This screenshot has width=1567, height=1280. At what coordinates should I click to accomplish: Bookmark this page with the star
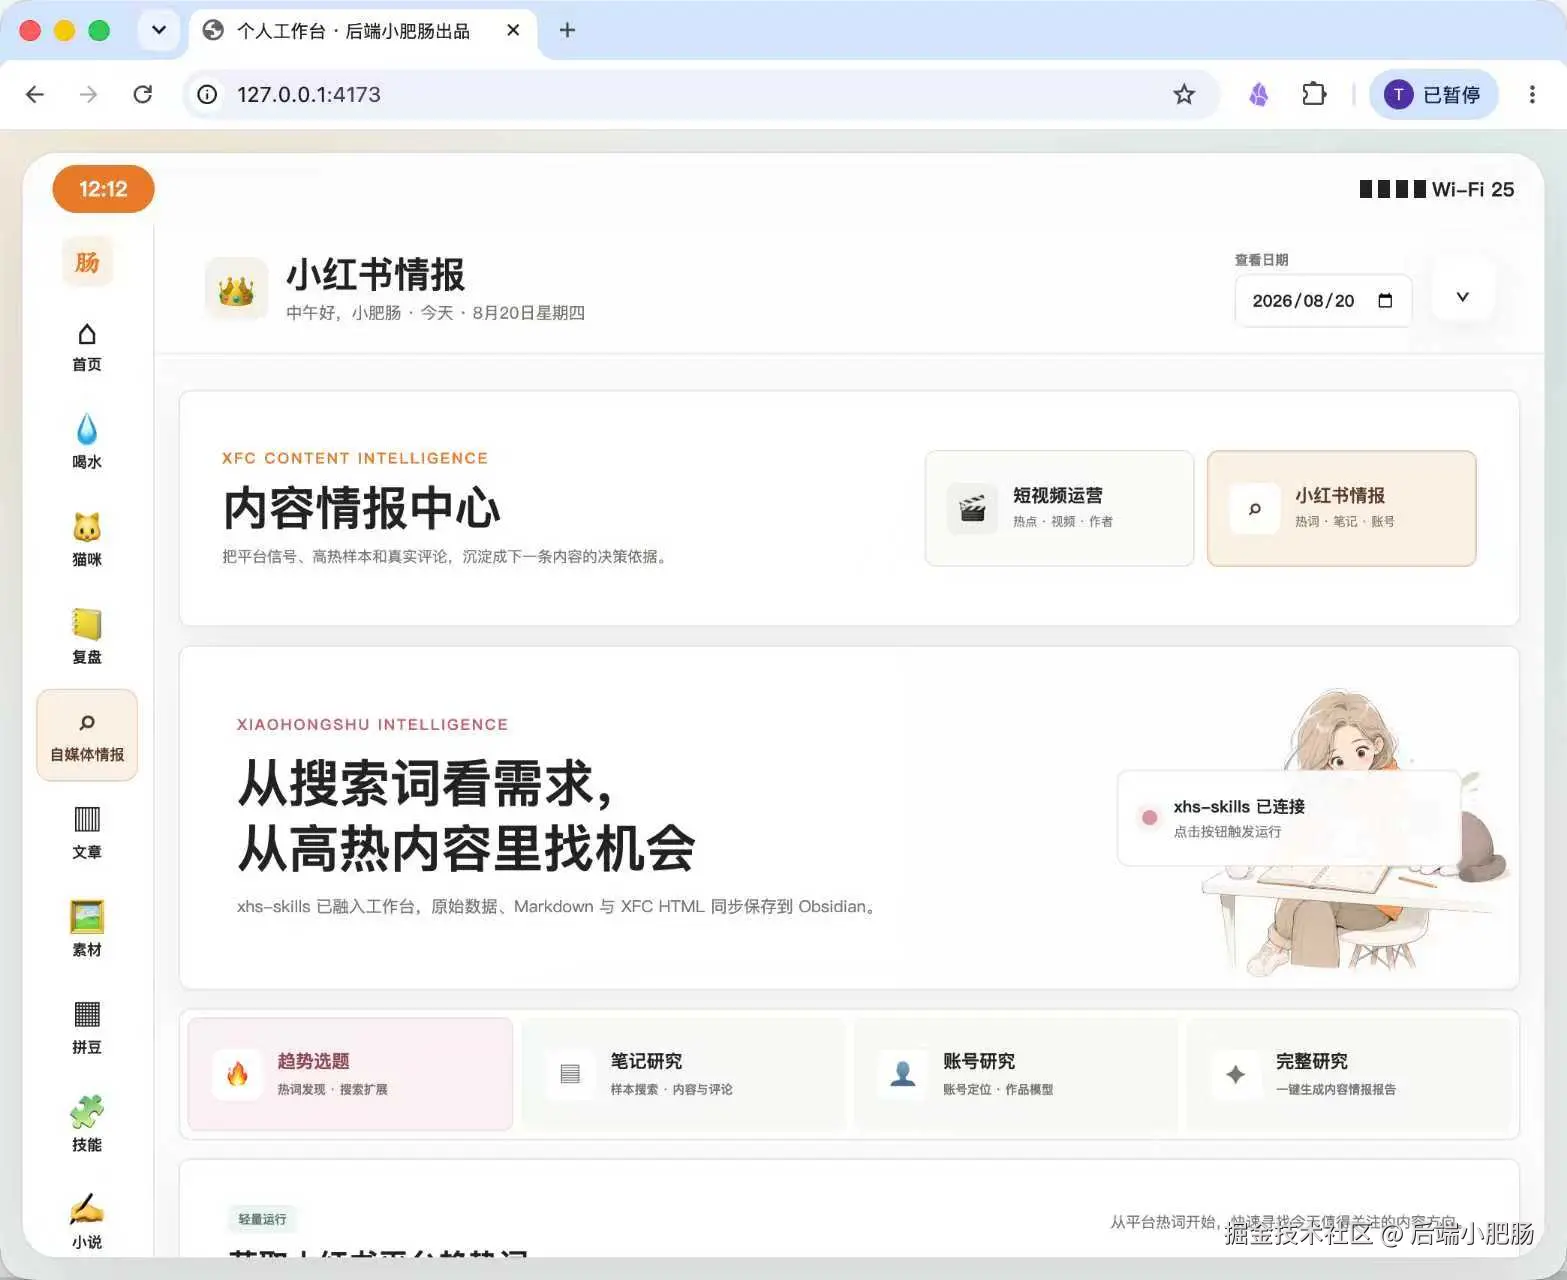(1184, 94)
